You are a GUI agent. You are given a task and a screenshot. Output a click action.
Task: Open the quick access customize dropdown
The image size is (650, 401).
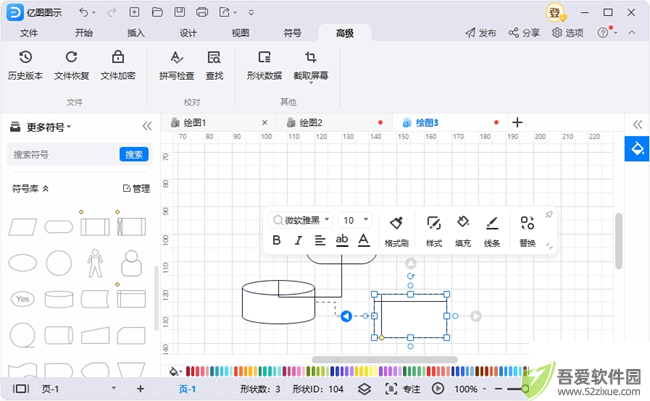coord(251,12)
